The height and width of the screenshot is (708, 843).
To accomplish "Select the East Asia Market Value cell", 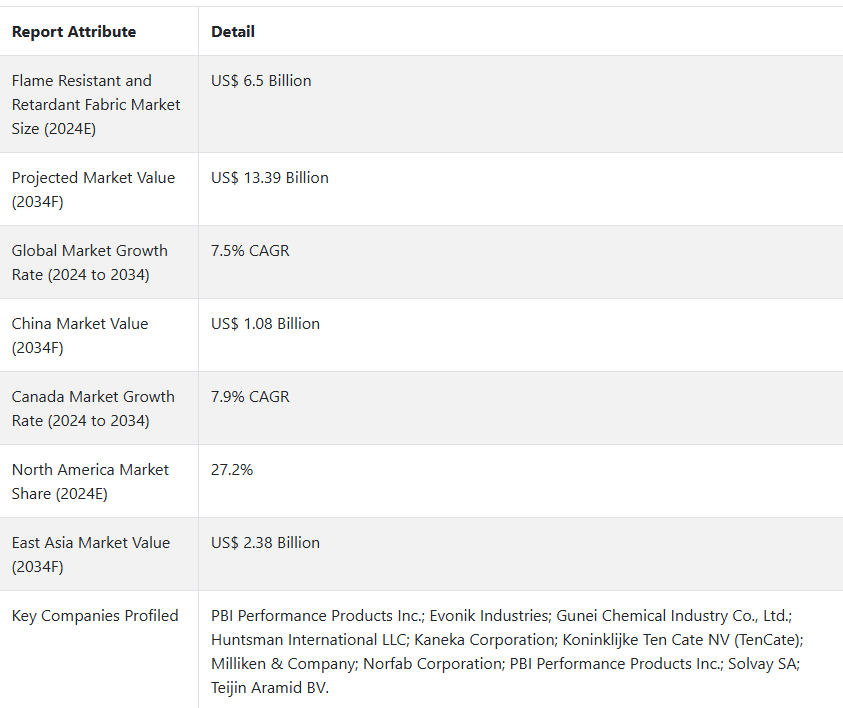I will tap(91, 554).
